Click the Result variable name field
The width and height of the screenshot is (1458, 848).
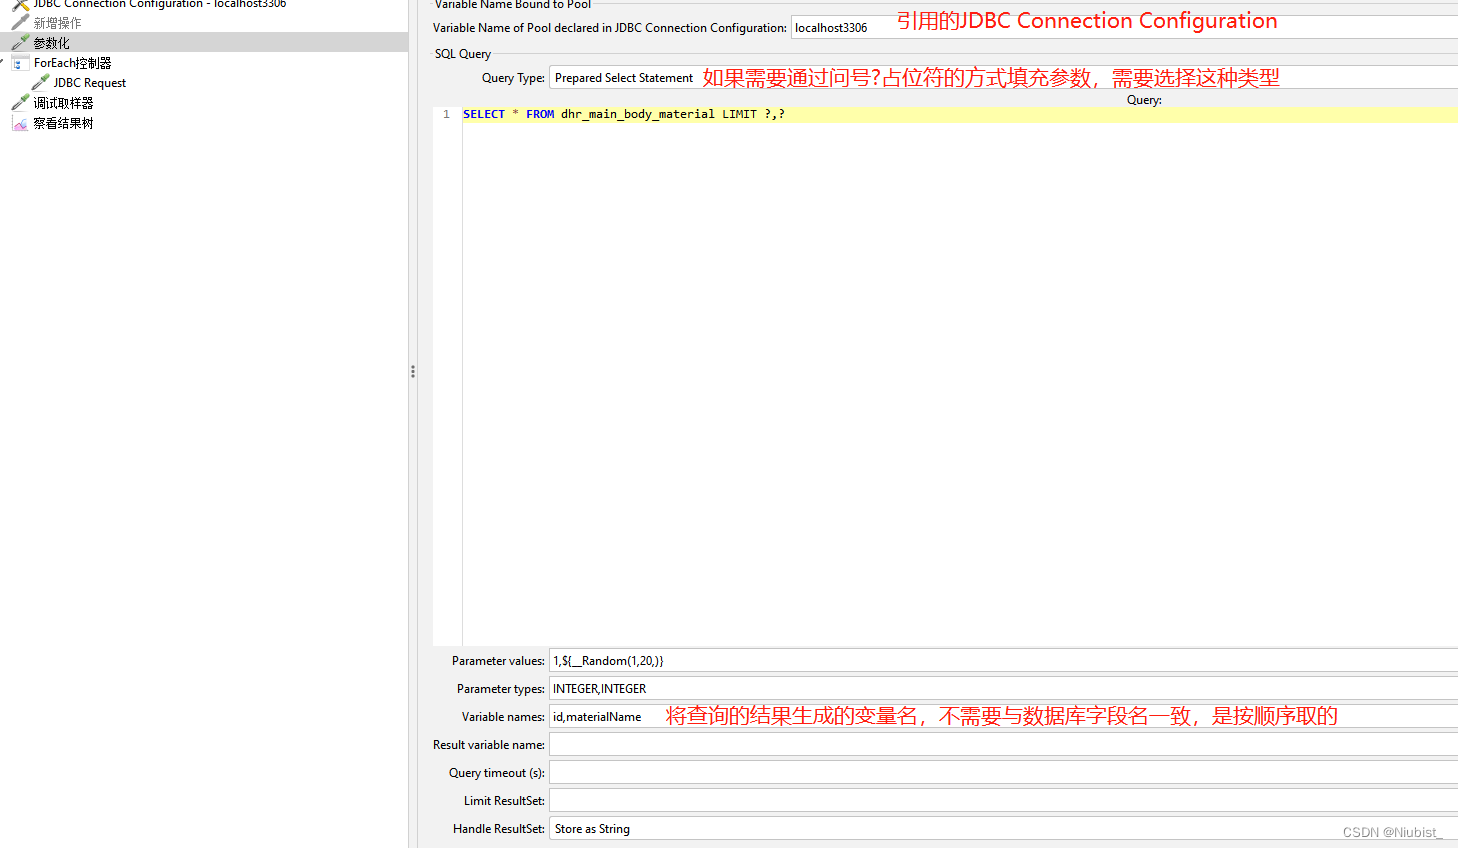click(1003, 745)
